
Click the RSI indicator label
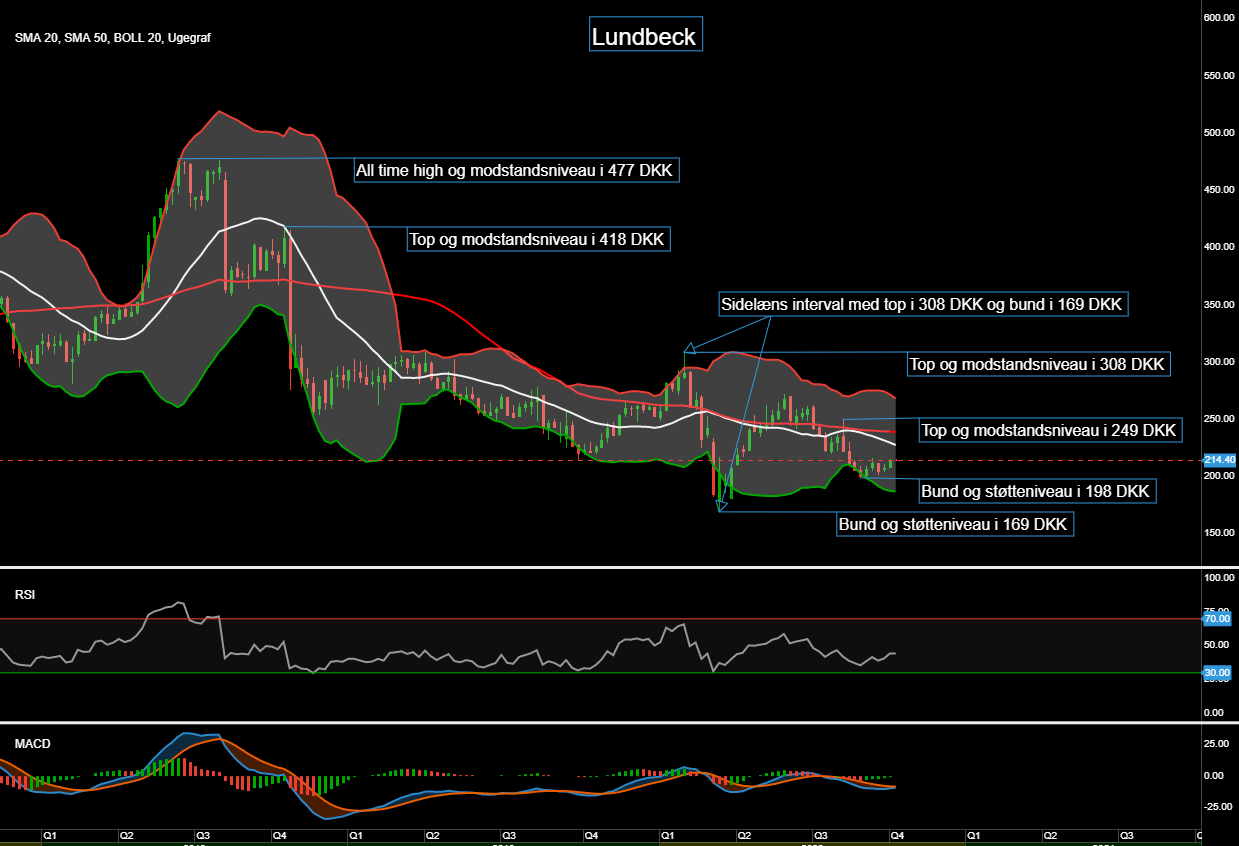click(x=25, y=594)
